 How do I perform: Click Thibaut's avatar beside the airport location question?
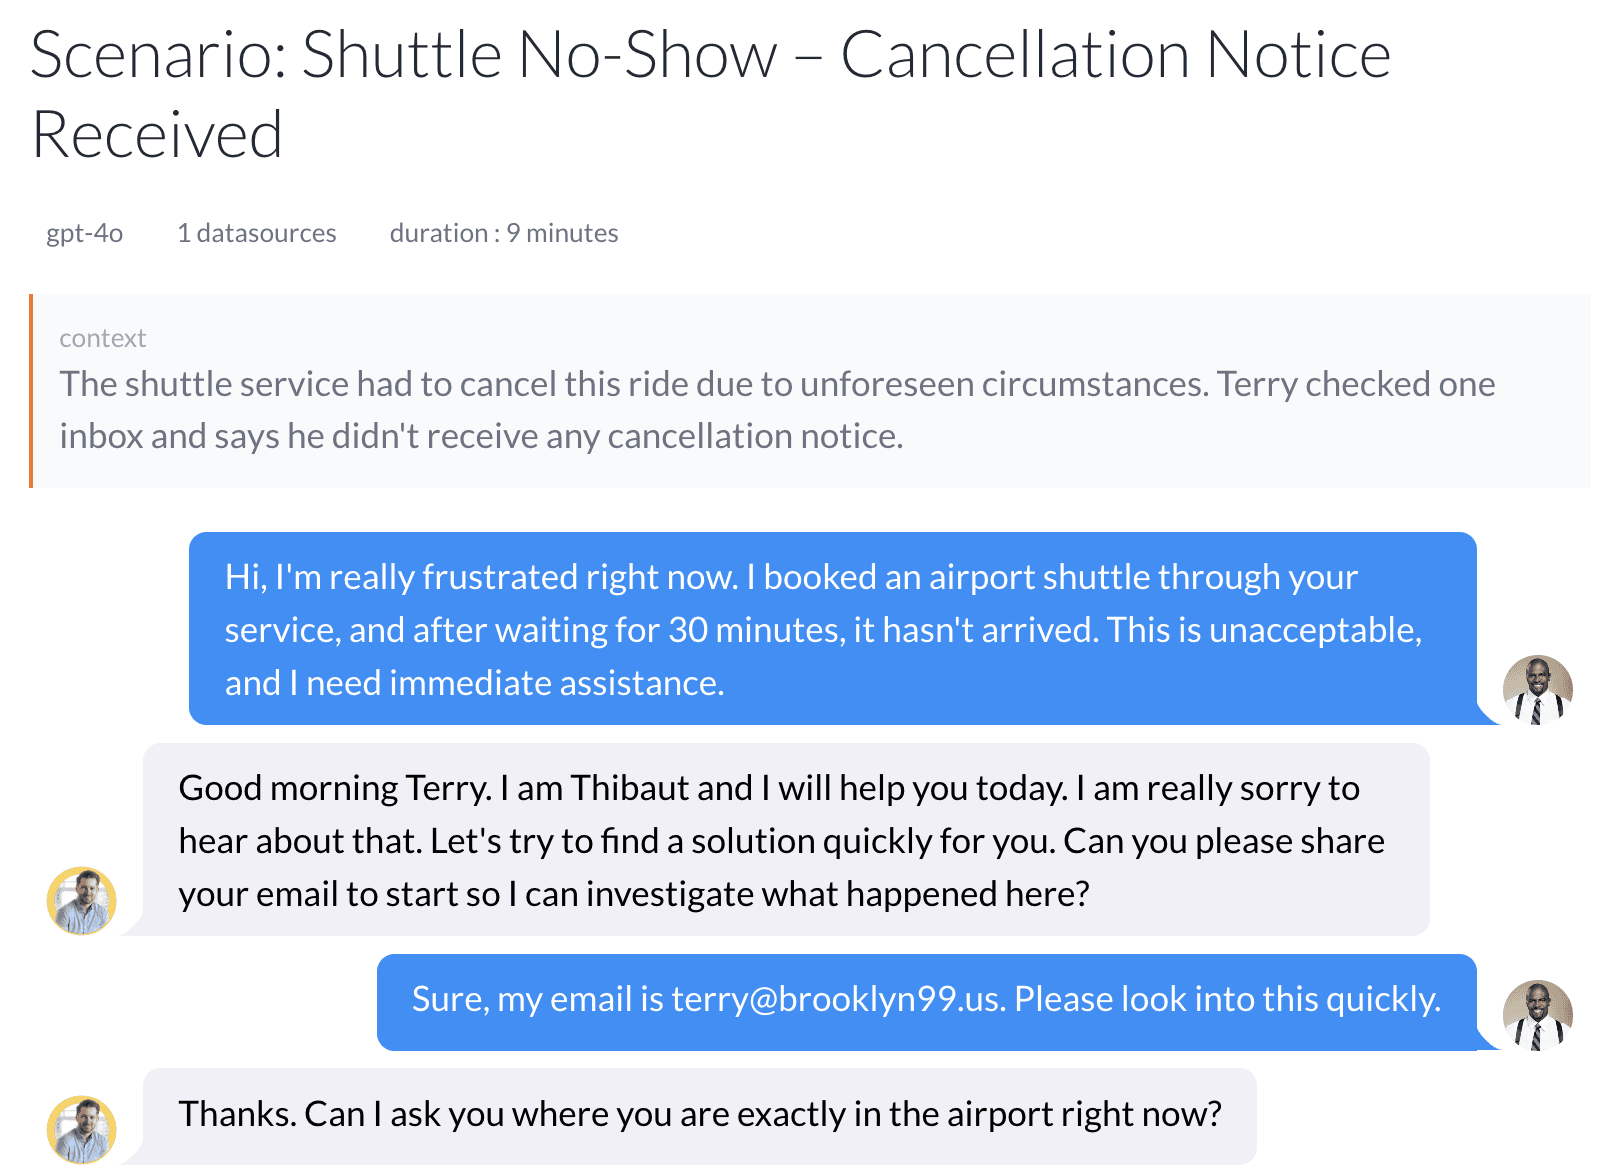pyautogui.click(x=82, y=1130)
